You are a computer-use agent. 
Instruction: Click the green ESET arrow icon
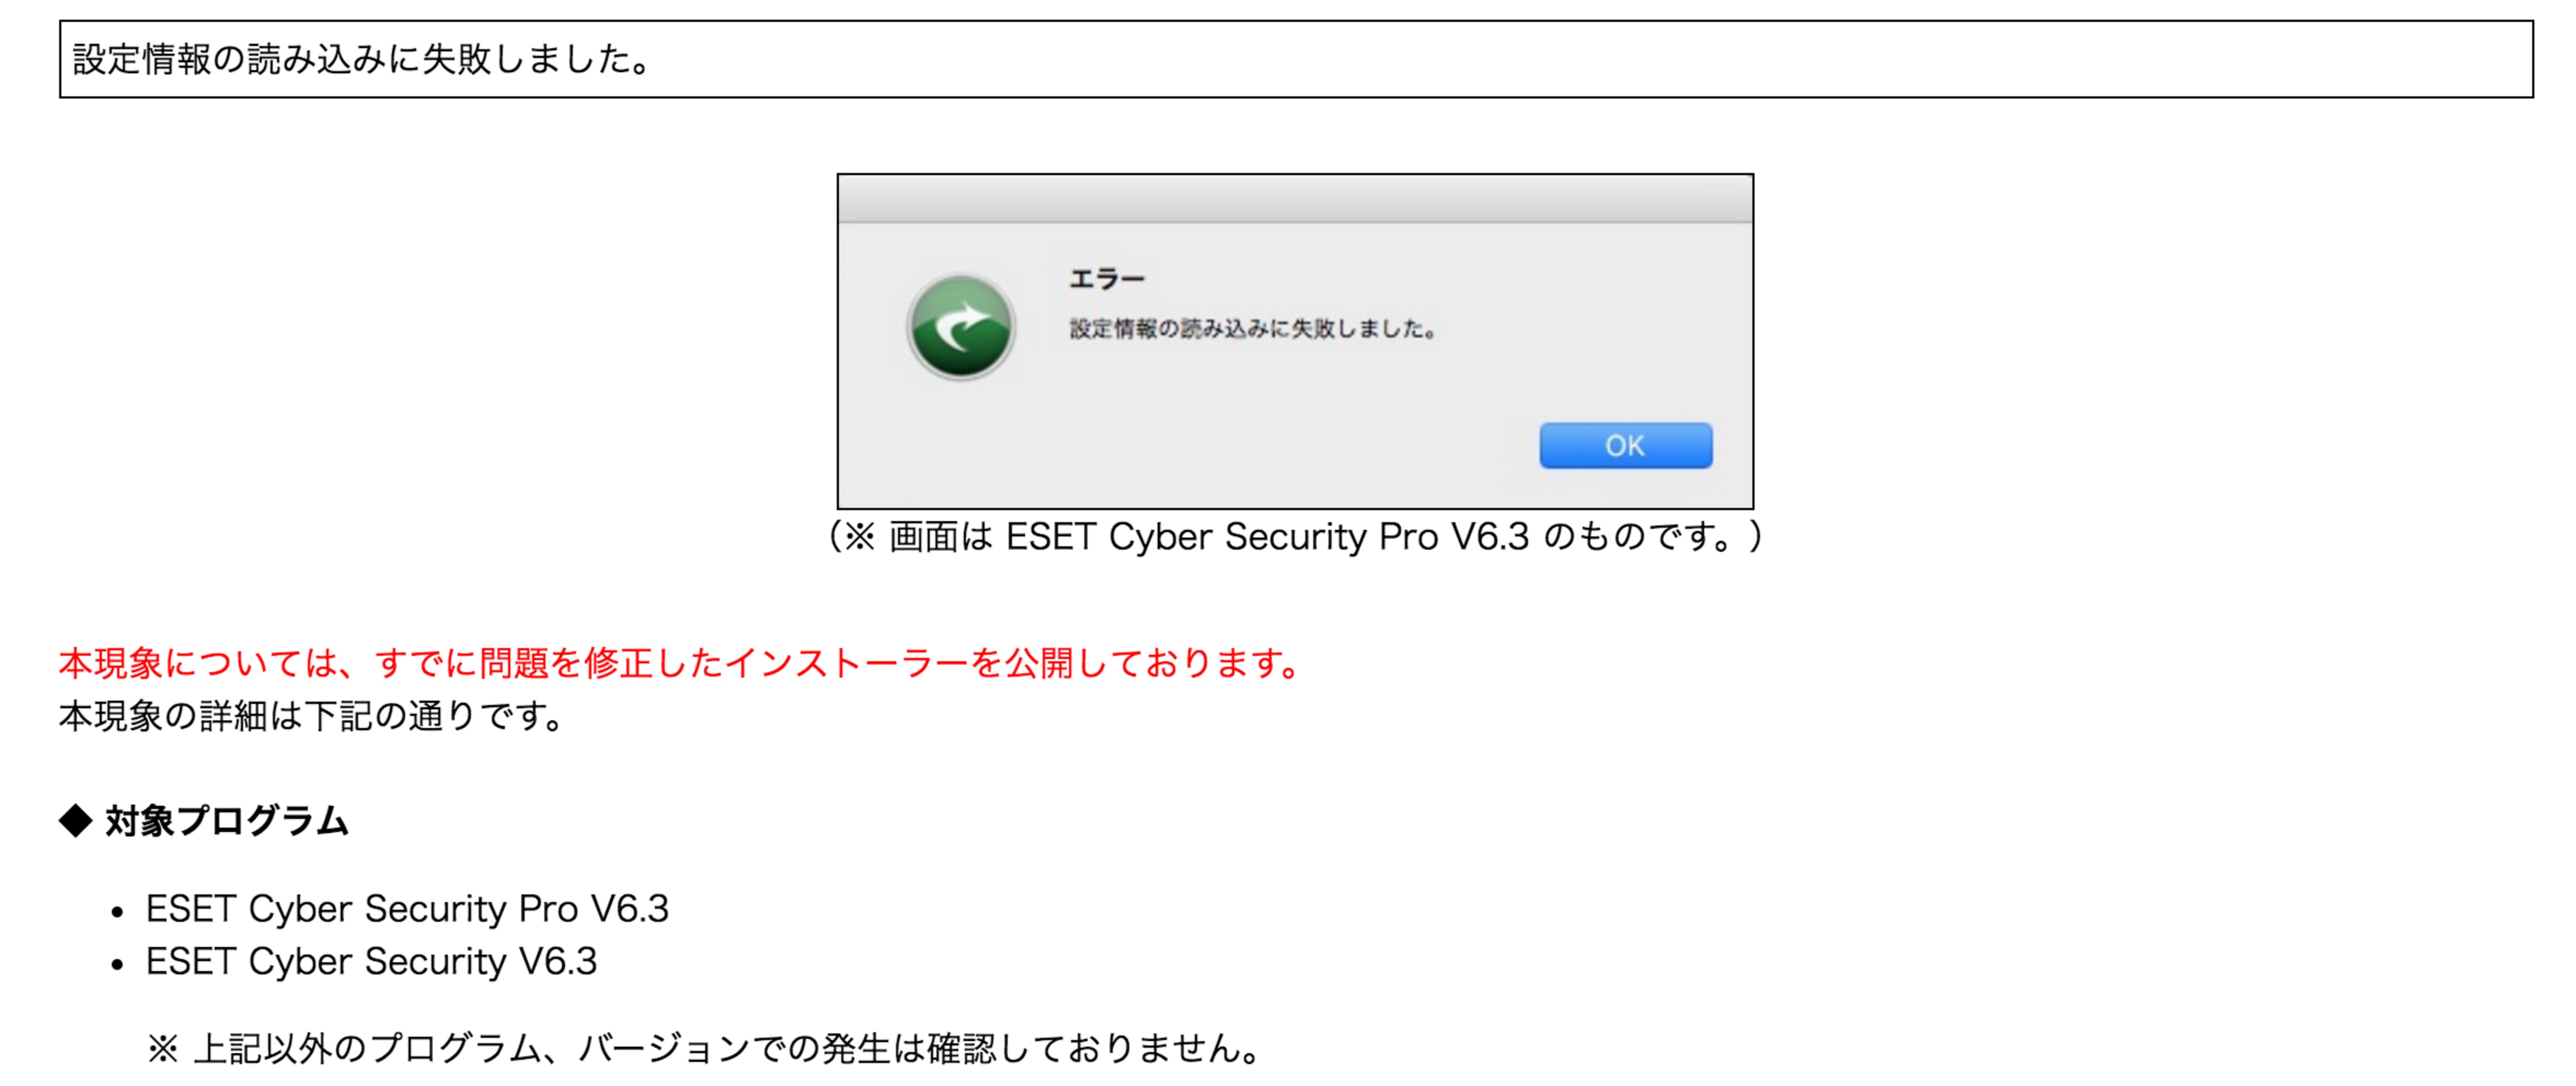(x=961, y=327)
